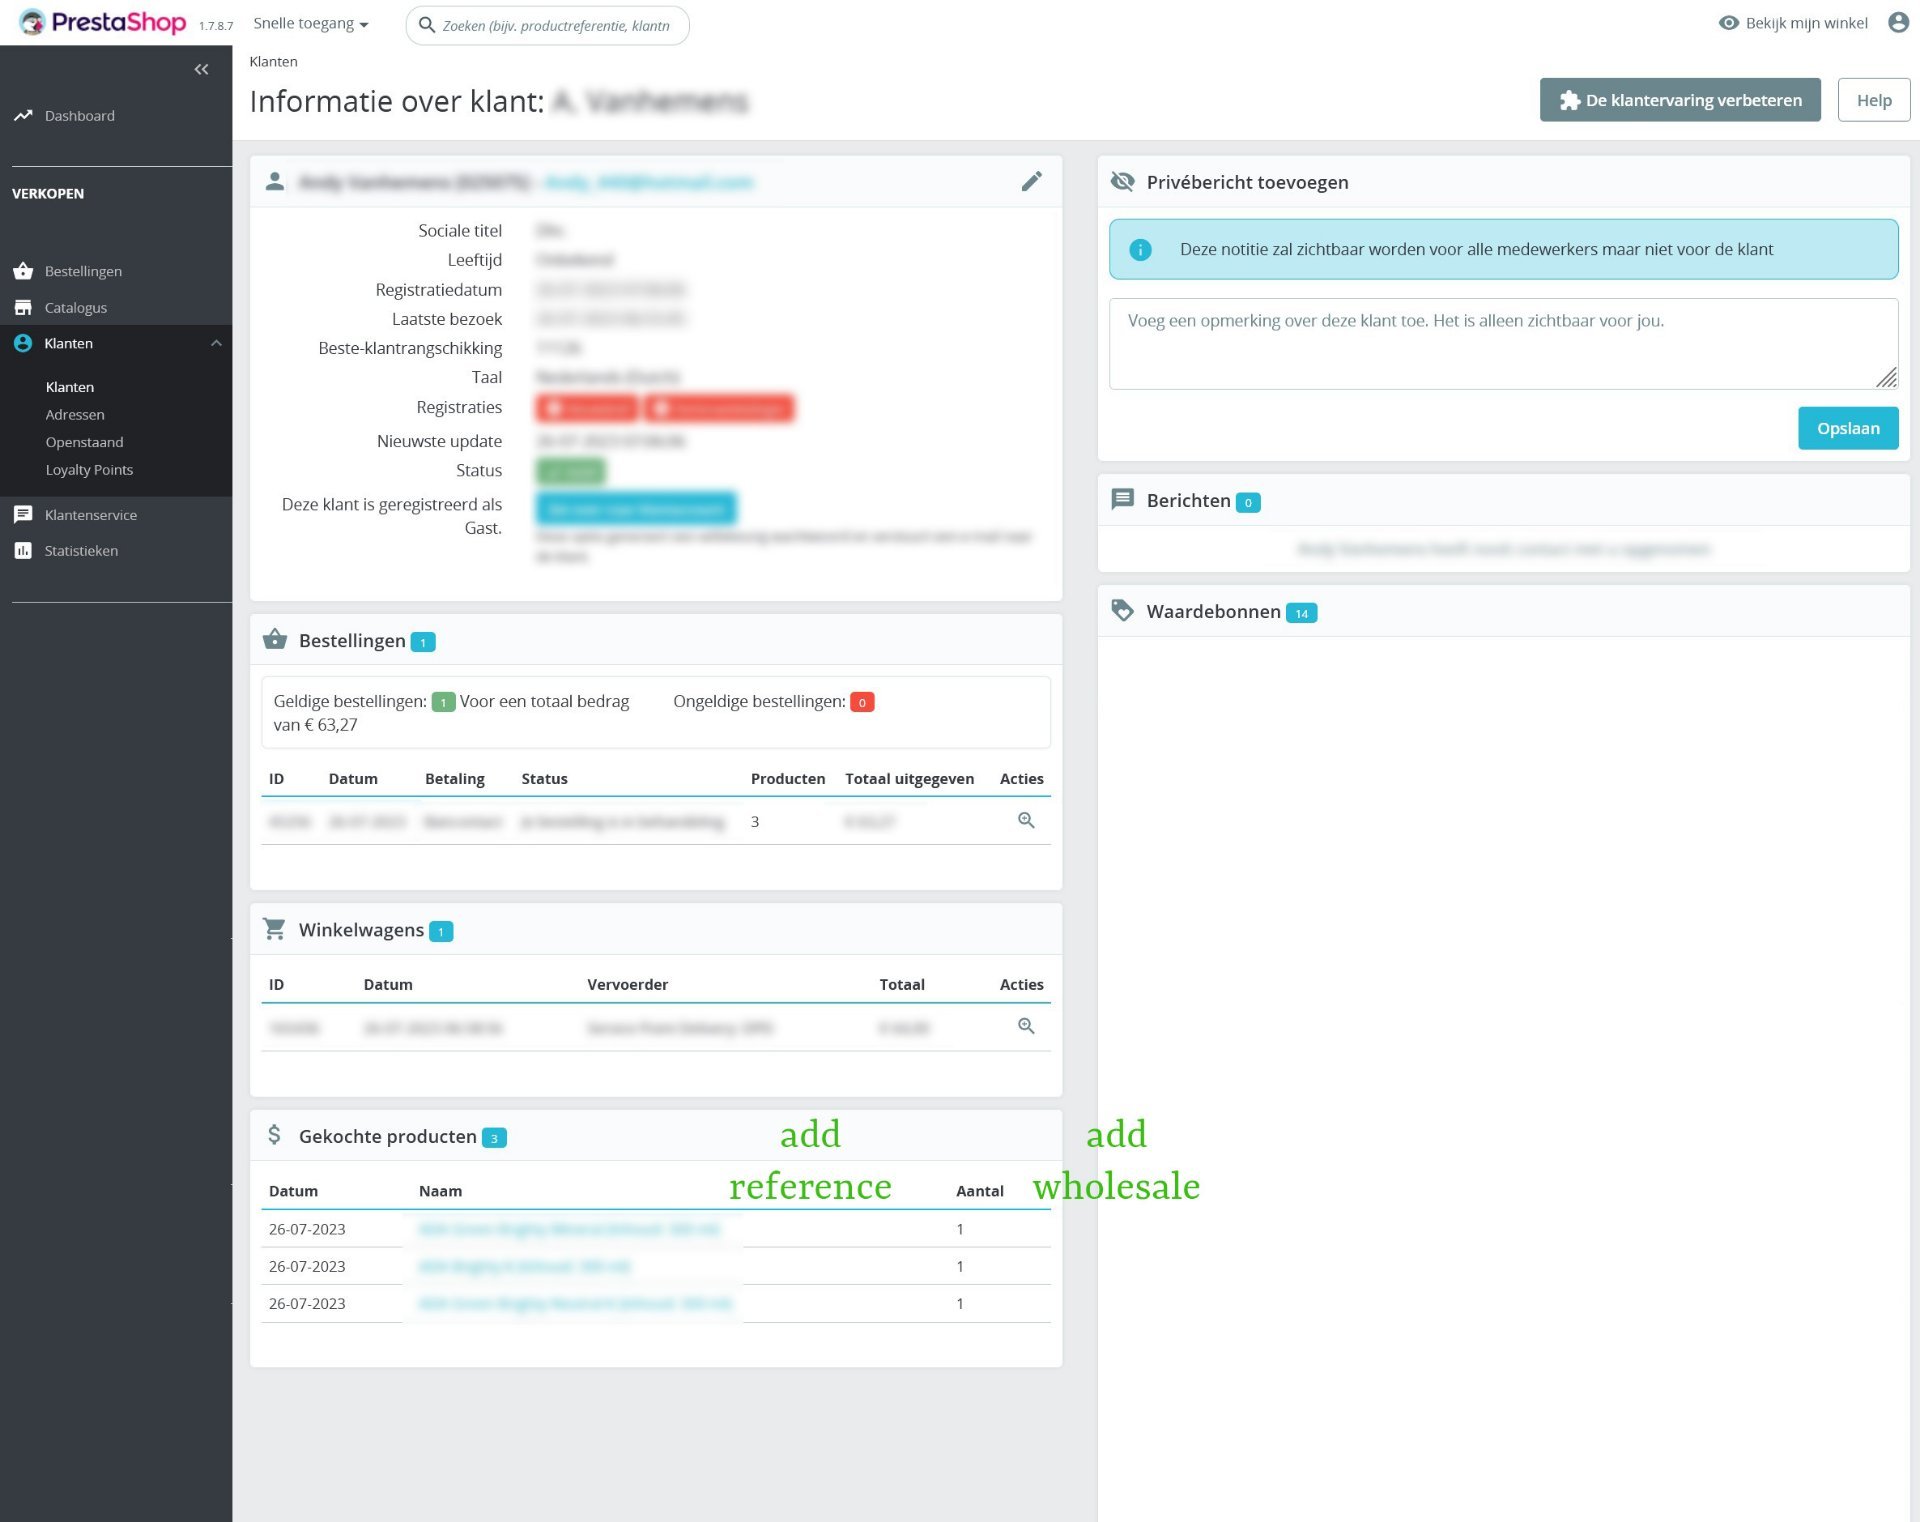The image size is (1920, 1522).
Task: Click the Bestellingen basket icon in sidebar
Action: [x=23, y=271]
